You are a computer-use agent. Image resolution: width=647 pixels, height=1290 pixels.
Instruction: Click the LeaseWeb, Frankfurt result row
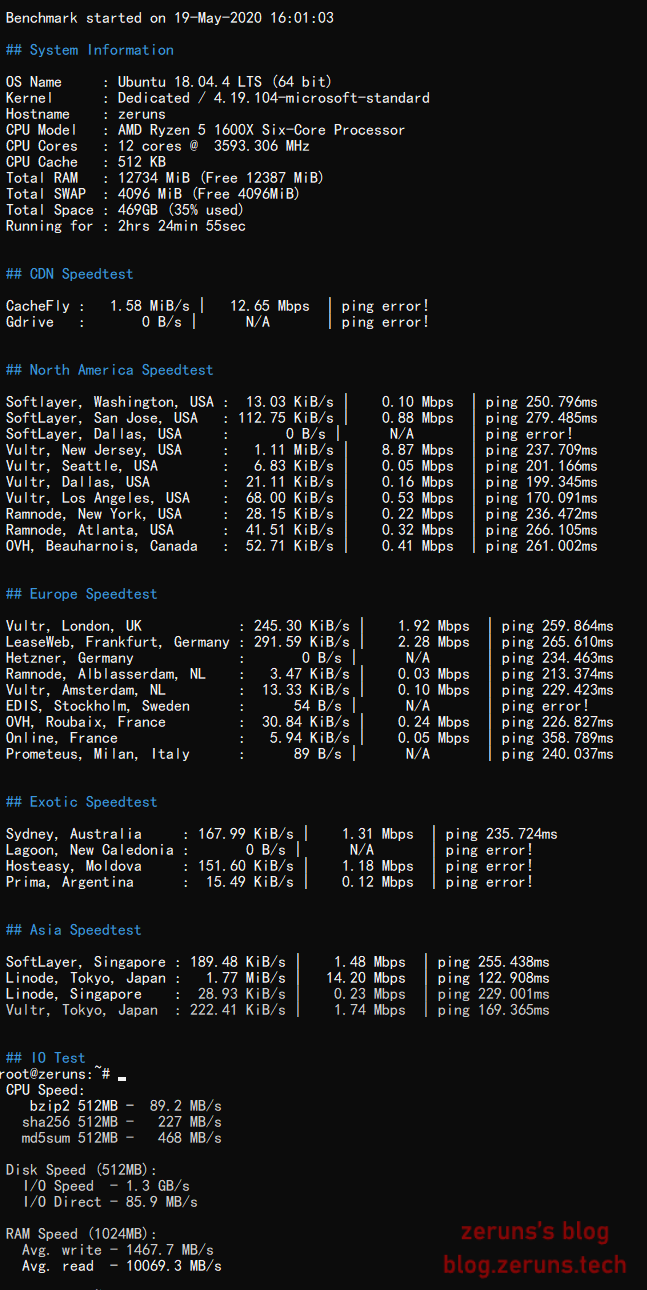pyautogui.click(x=309, y=642)
